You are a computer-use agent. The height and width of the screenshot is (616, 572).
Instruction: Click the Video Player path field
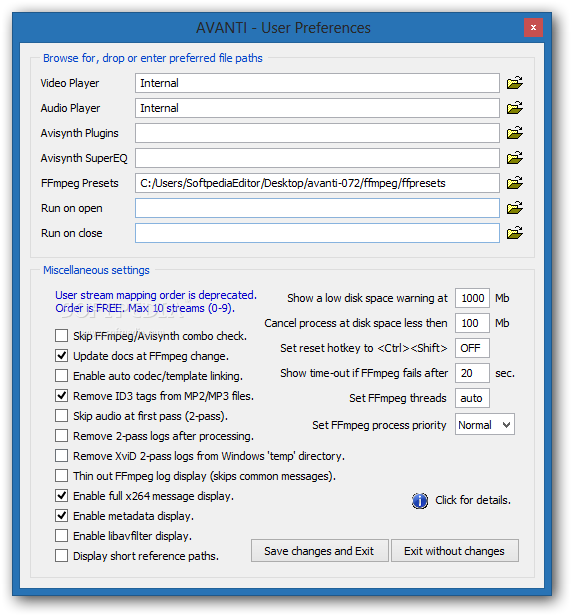(317, 83)
